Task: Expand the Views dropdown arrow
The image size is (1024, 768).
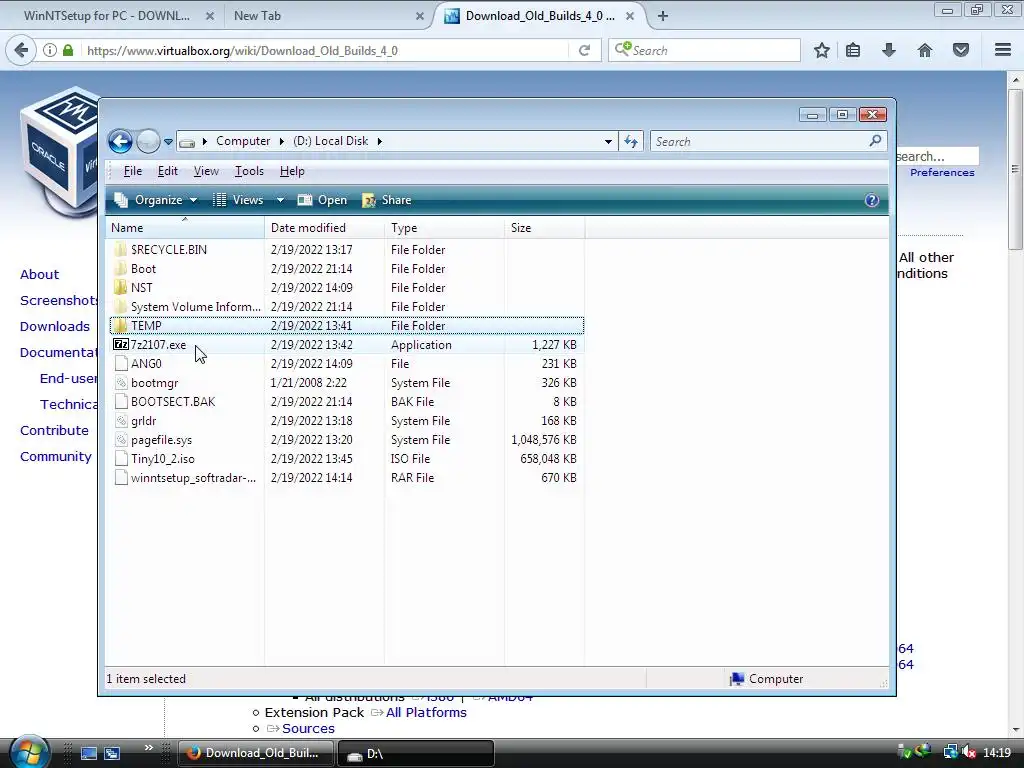Action: [280, 200]
